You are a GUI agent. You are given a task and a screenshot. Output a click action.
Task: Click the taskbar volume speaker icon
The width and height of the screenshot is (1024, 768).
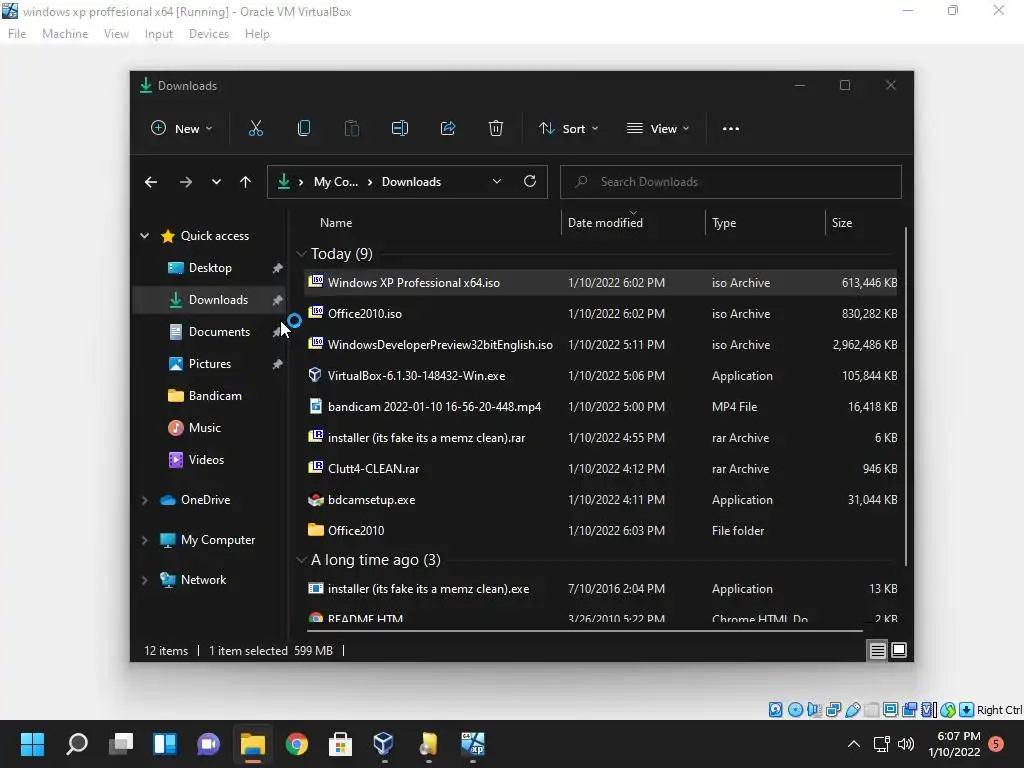(x=906, y=744)
